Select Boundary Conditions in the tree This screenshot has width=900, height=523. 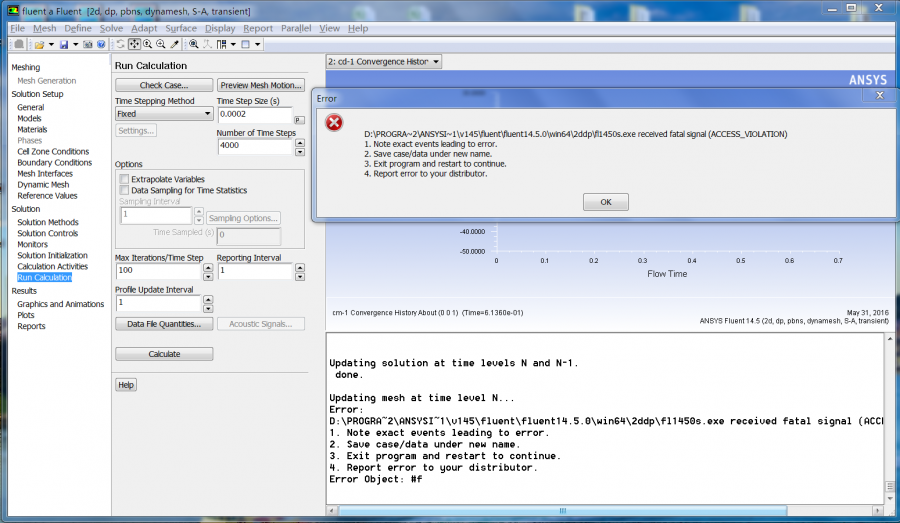(55, 162)
